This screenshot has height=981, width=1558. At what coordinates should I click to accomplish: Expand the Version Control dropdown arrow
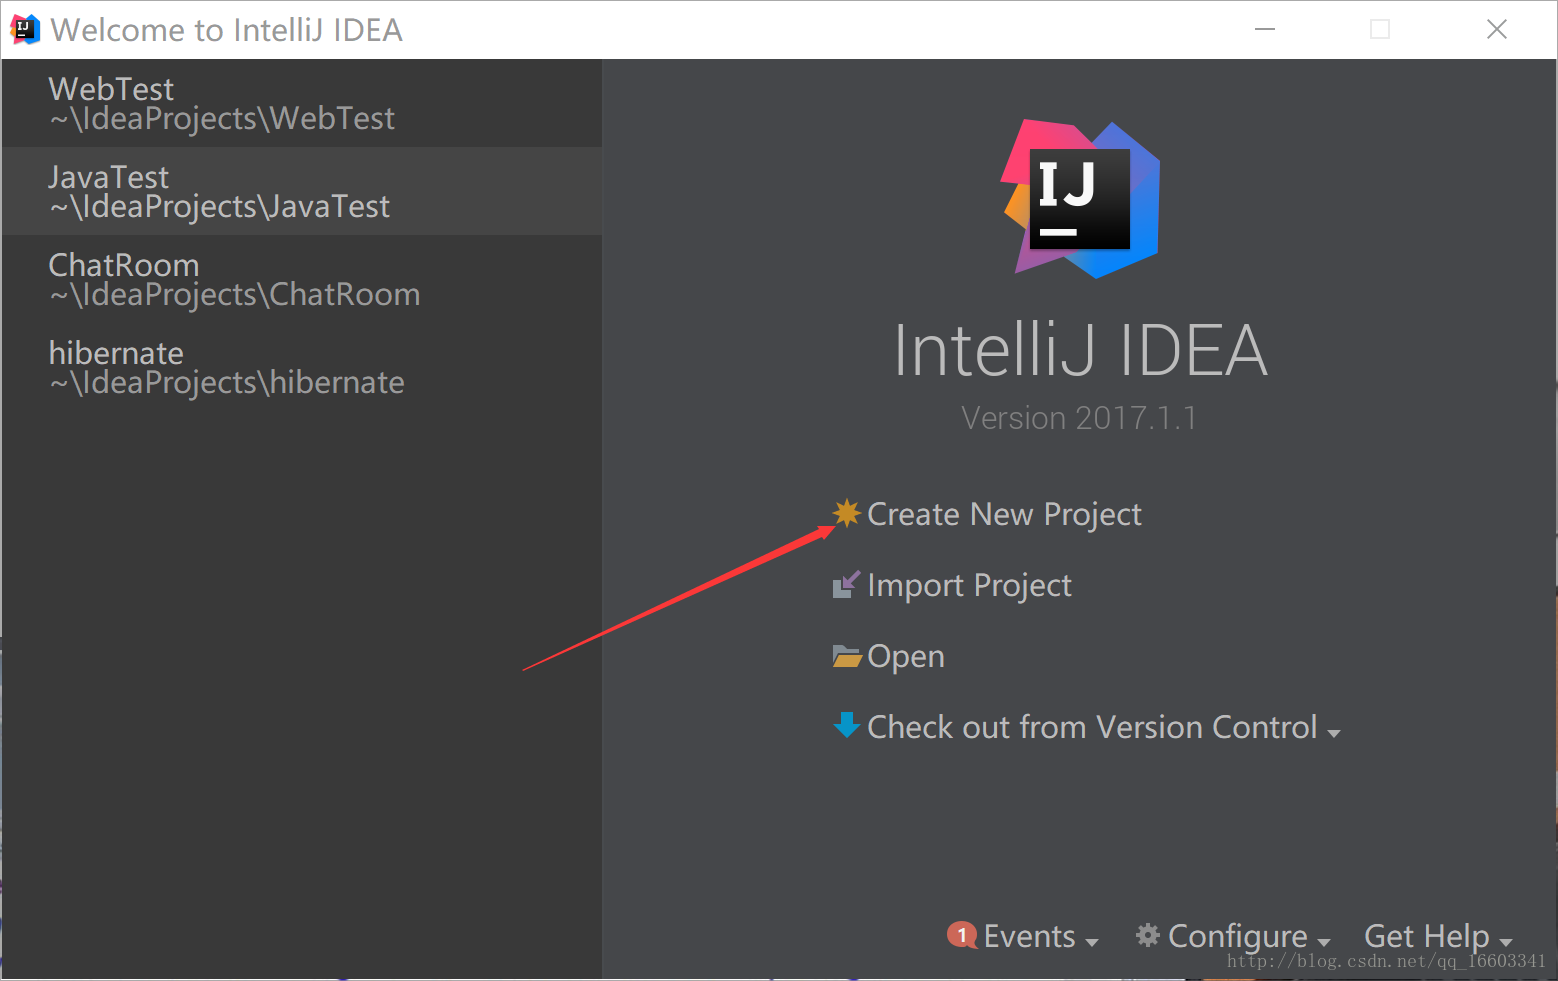pyautogui.click(x=1333, y=733)
